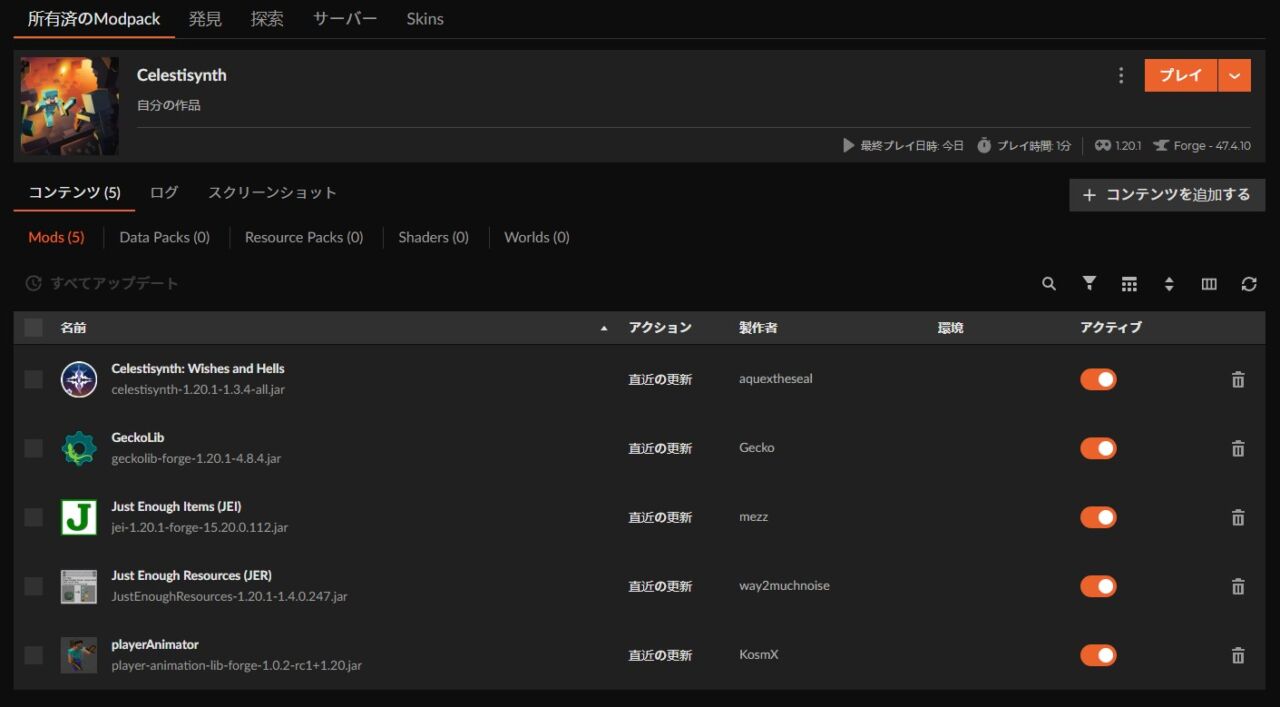Image resolution: width=1280 pixels, height=707 pixels.
Task: Delete the Just Enough Resources mod
Action: tap(1238, 586)
